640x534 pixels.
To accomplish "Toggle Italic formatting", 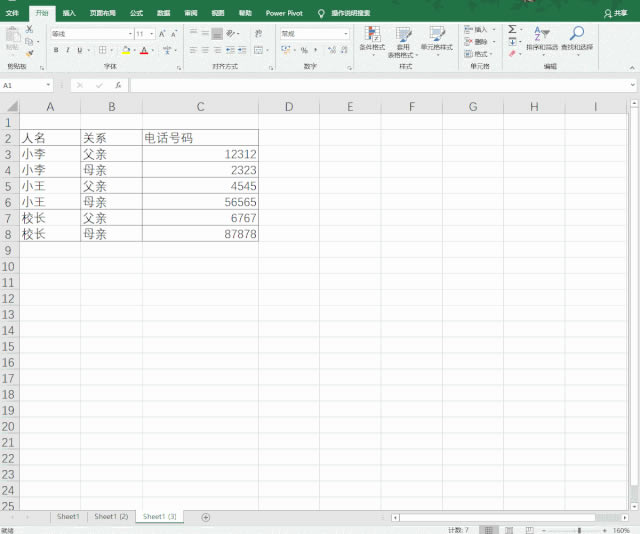I will (69, 50).
